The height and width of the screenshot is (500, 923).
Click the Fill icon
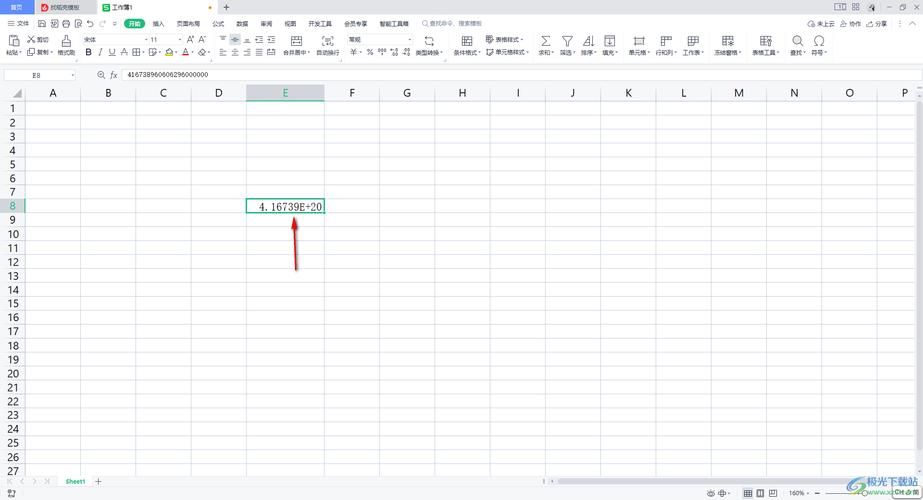(610, 41)
